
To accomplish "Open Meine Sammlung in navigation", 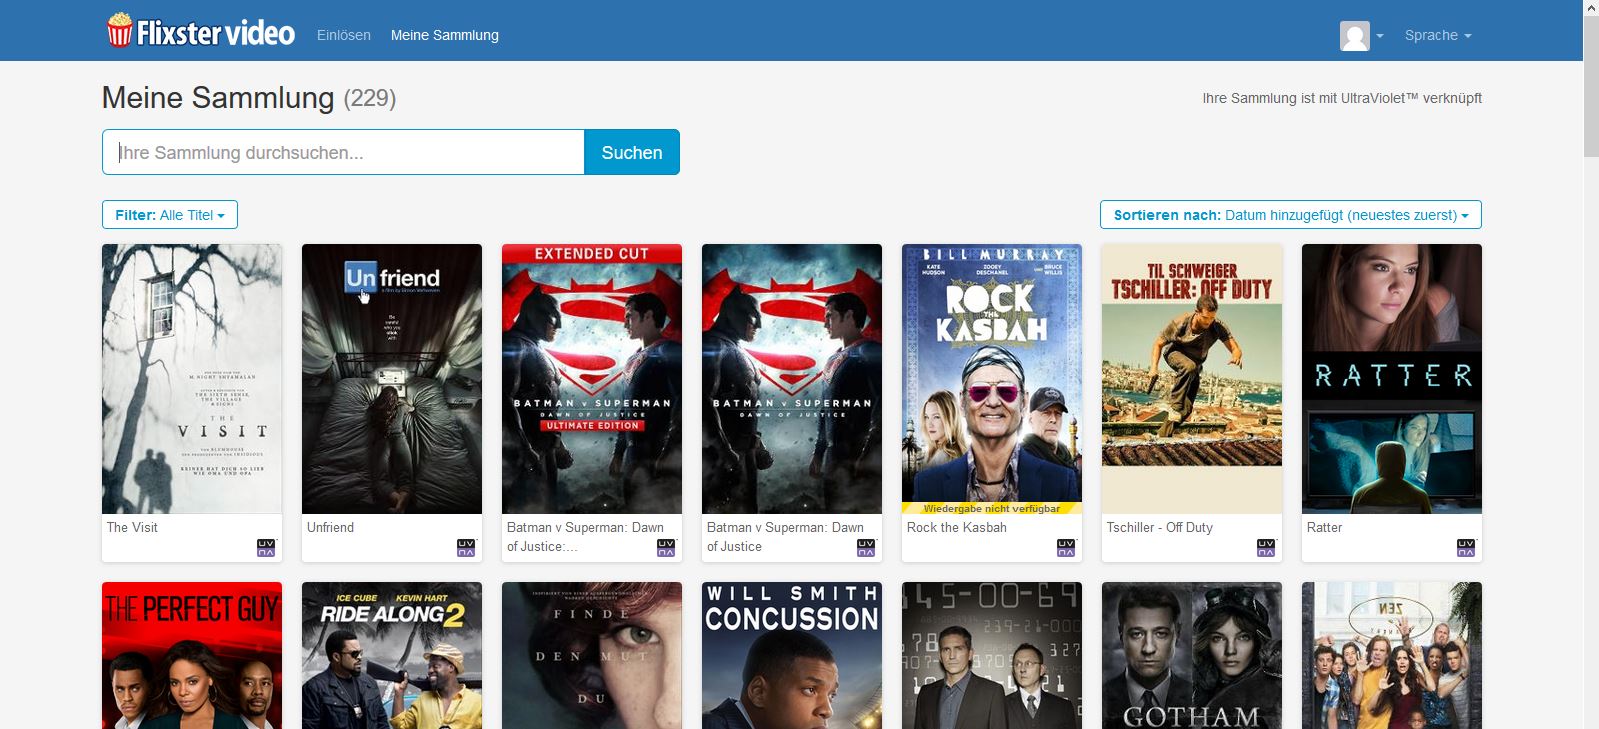I will (x=445, y=35).
